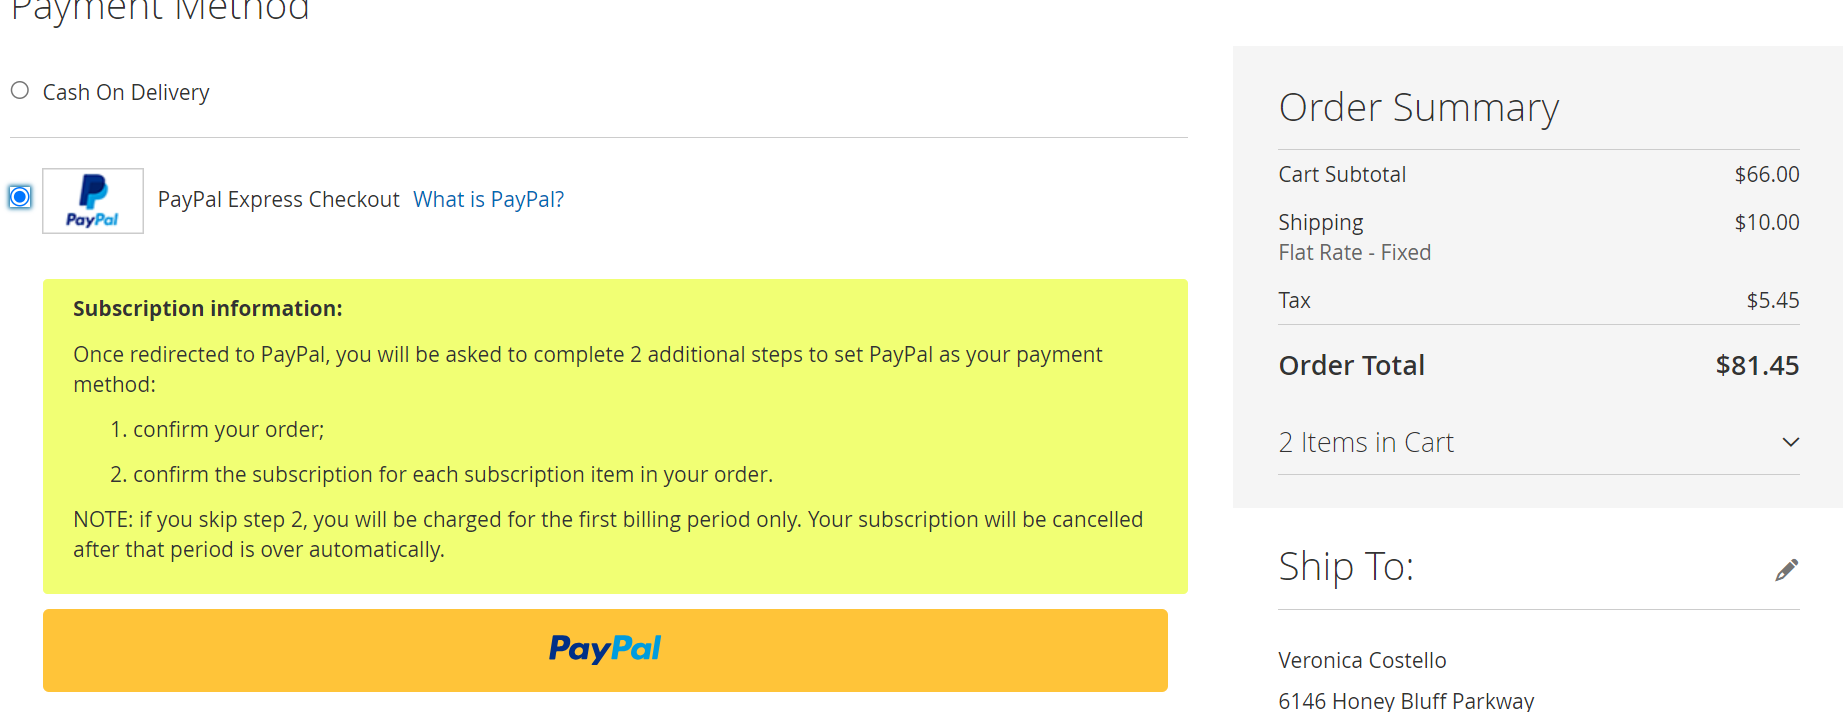Screen dimensions: 1843x712
Task: Click the Cart Subtotal row label
Action: [x=1342, y=174]
